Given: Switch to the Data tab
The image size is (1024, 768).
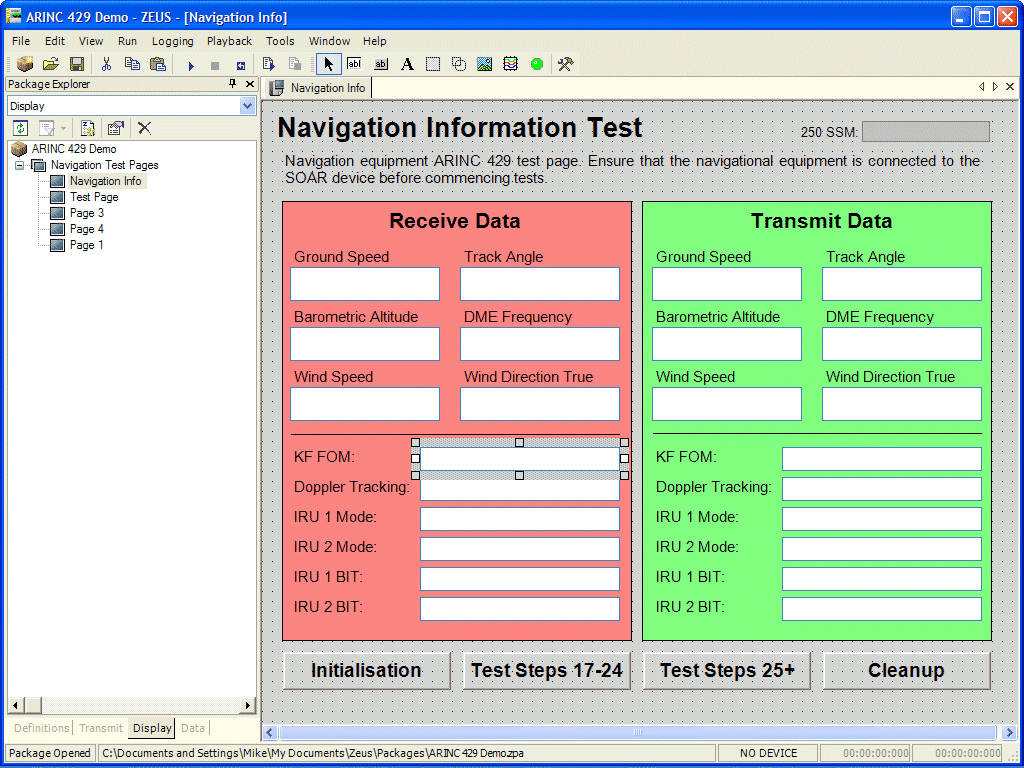Looking at the screenshot, I should tap(193, 728).
